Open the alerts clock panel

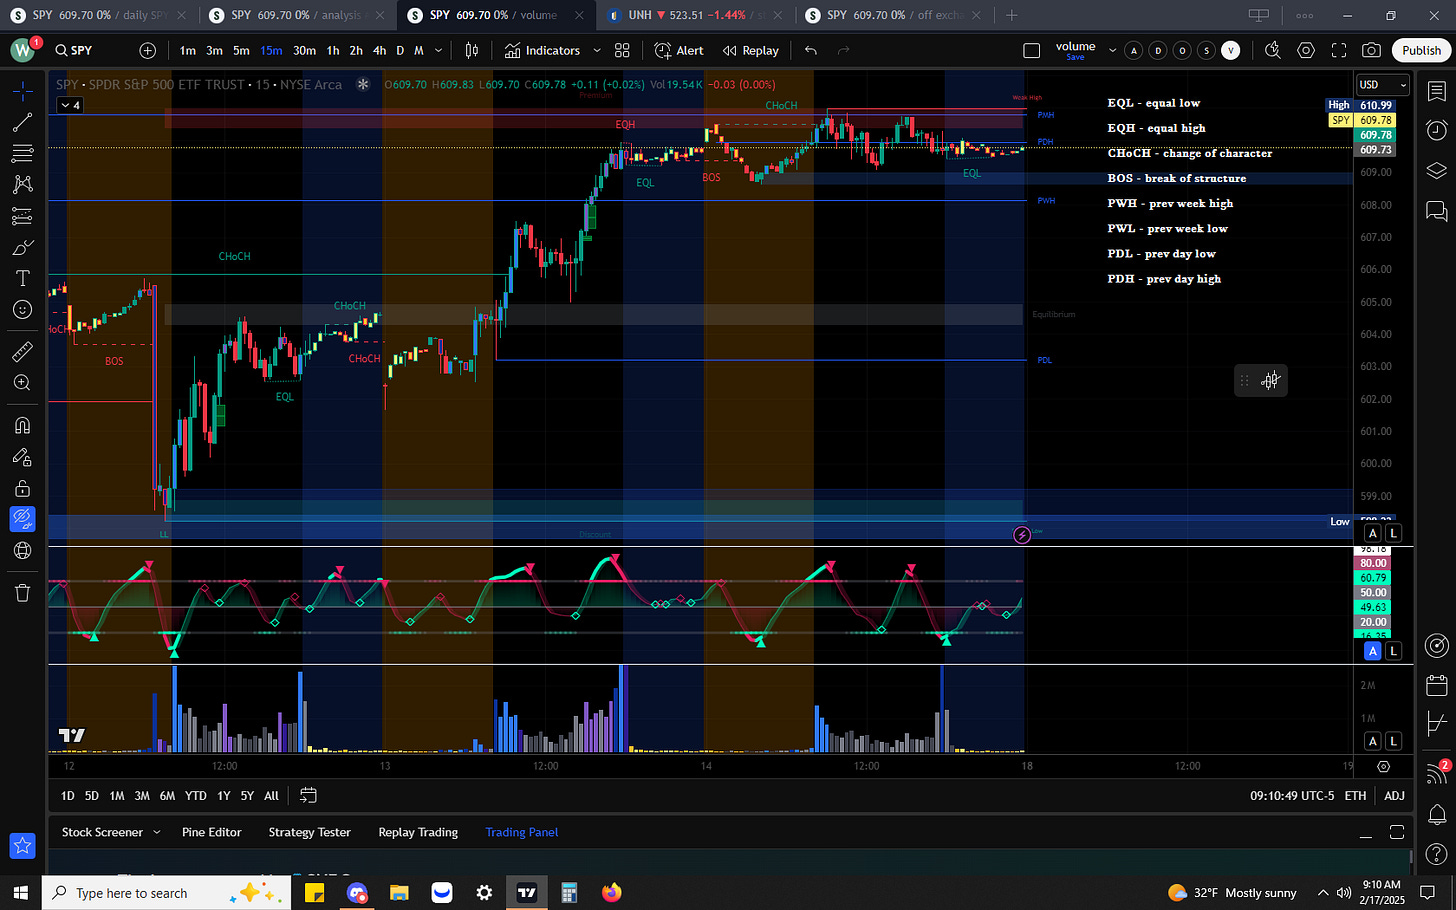[x=1436, y=130]
